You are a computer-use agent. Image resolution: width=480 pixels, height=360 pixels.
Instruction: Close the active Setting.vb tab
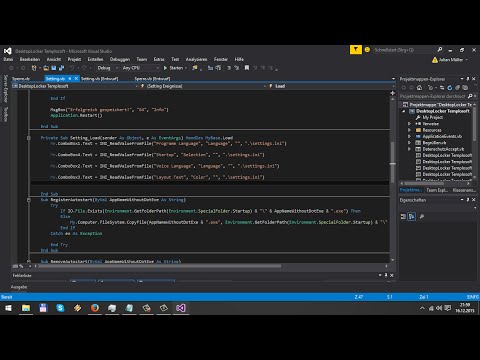(76, 79)
